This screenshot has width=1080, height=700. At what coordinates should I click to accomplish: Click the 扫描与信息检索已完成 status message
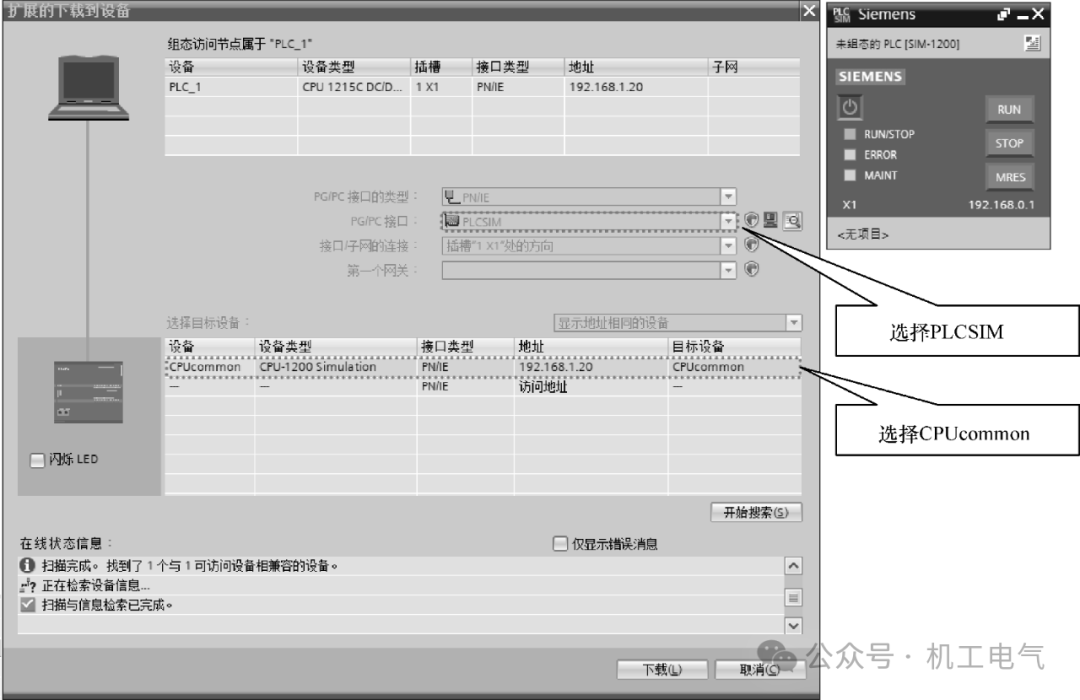click(x=107, y=605)
